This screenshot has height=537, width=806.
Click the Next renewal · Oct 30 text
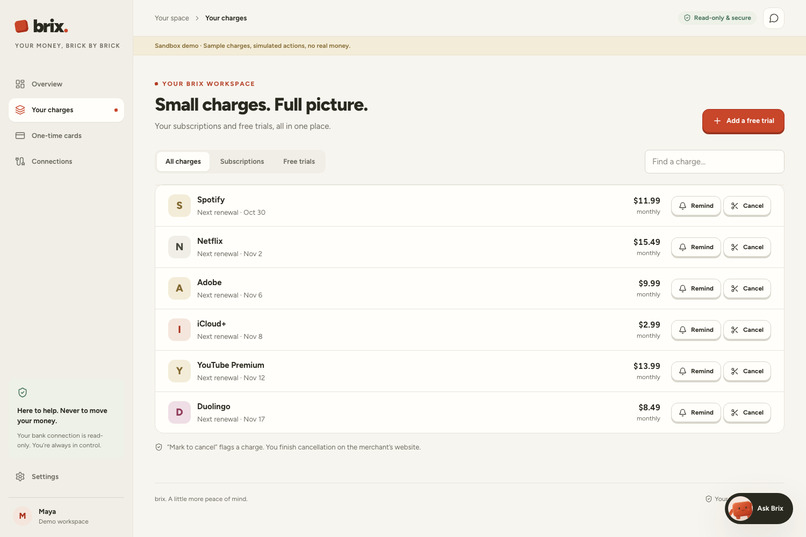(231, 212)
